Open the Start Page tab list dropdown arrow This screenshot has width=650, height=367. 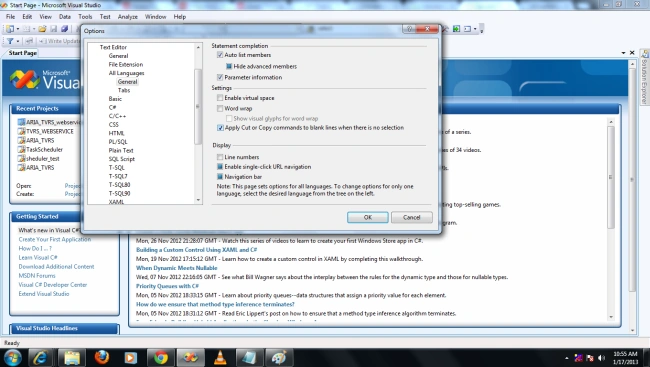click(623, 53)
